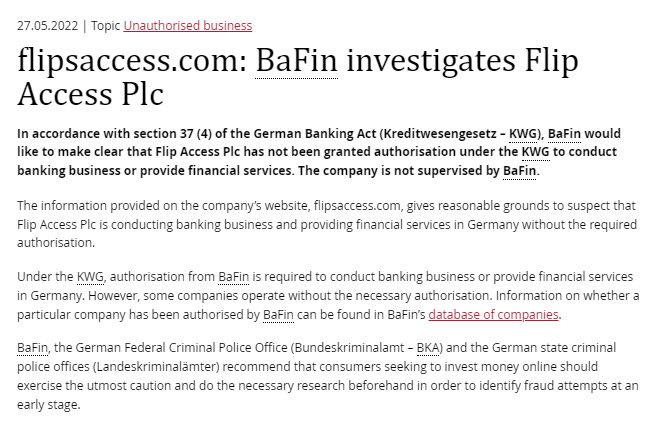The width and height of the screenshot is (649, 435).
Task: Click the BaFin abbreviation in the headline
Action: point(296,63)
